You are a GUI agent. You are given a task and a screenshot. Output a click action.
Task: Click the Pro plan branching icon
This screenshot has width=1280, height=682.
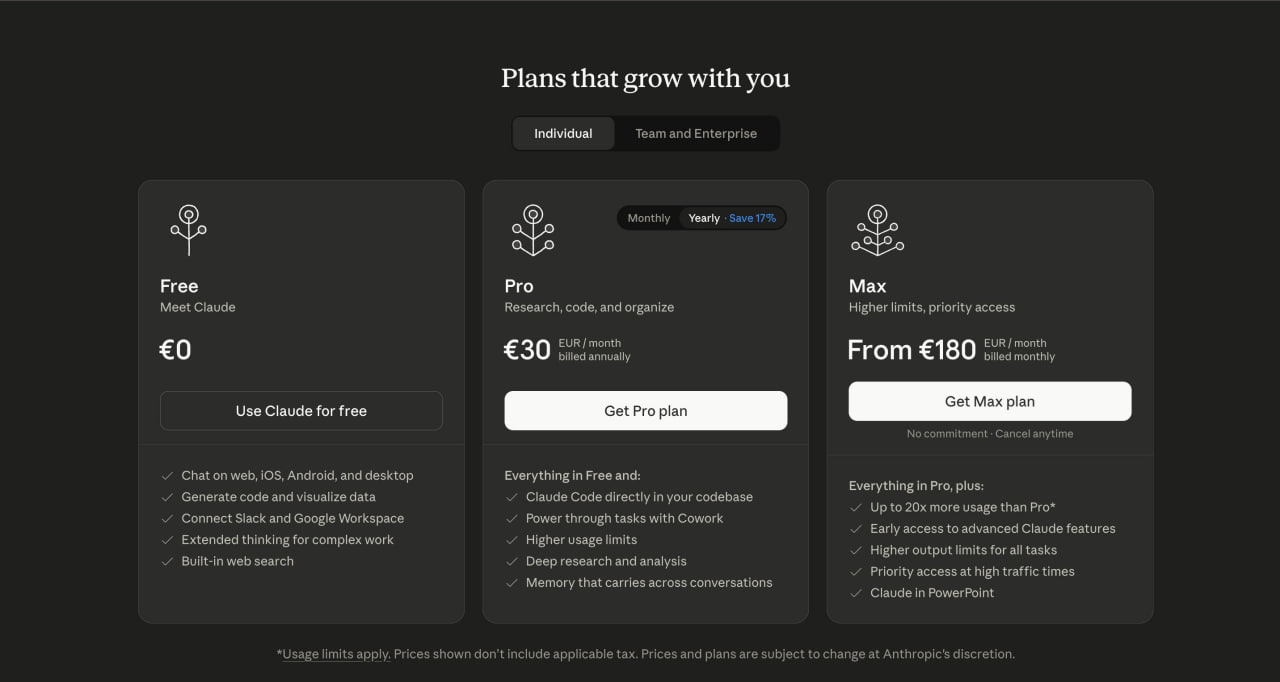pyautogui.click(x=533, y=229)
